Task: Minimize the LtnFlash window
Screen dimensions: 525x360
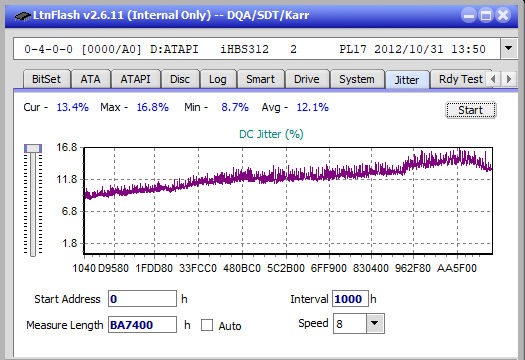Action: coord(469,15)
